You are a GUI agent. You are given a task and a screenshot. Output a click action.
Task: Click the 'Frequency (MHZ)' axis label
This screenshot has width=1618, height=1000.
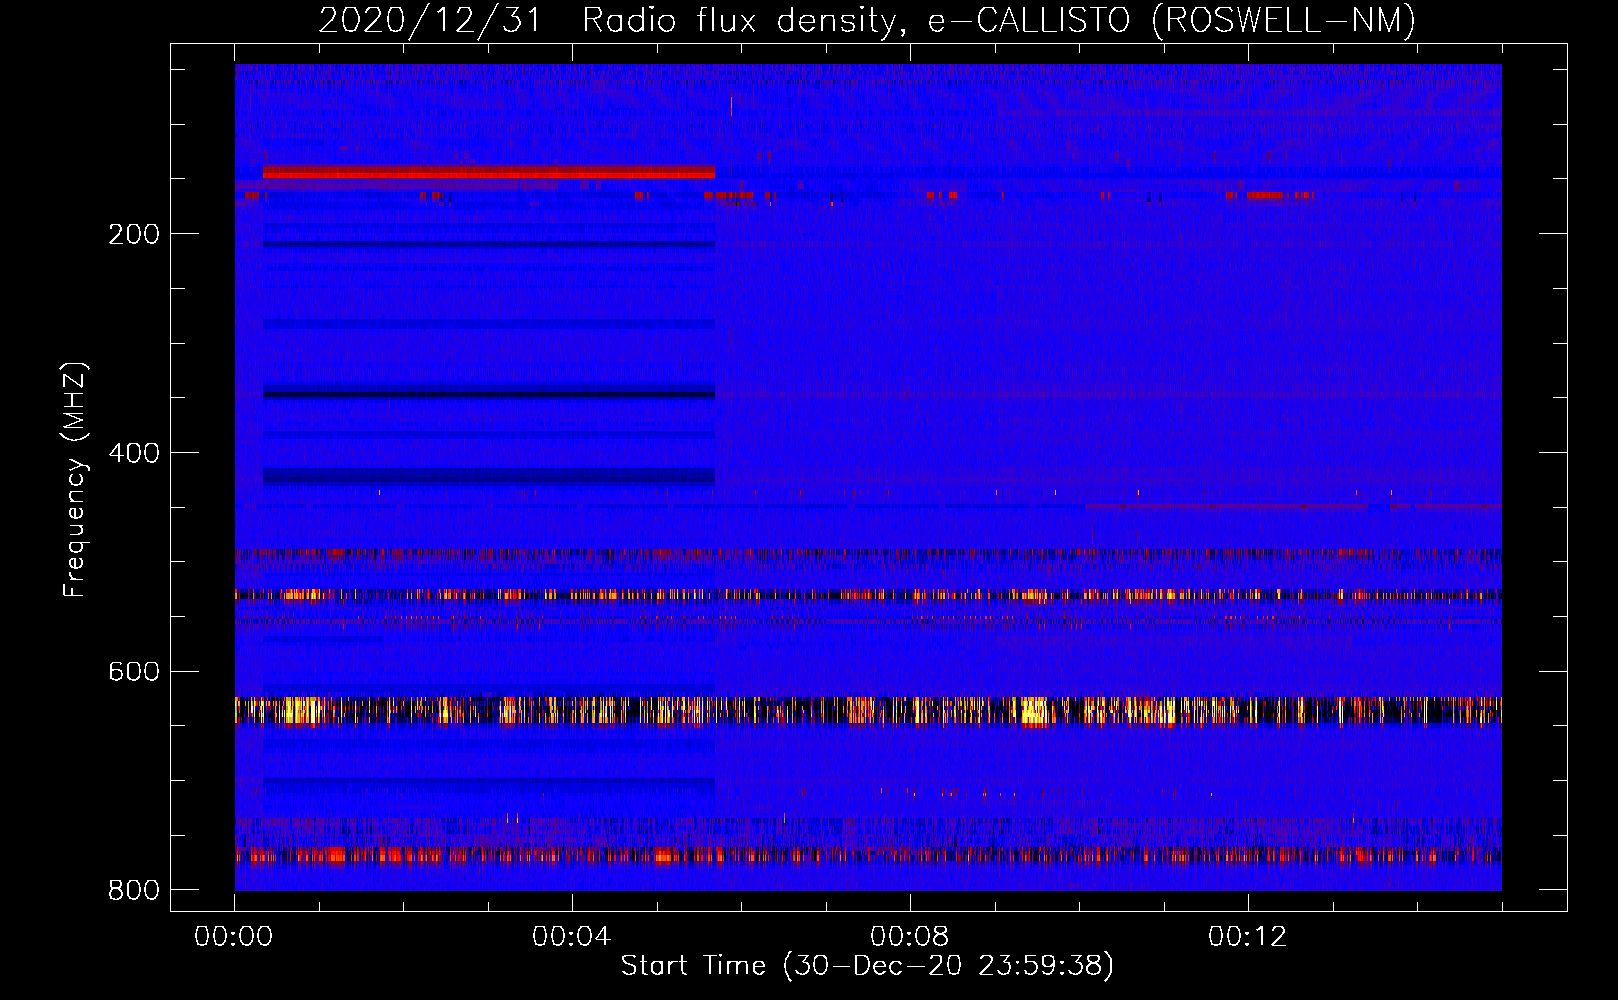(75, 479)
